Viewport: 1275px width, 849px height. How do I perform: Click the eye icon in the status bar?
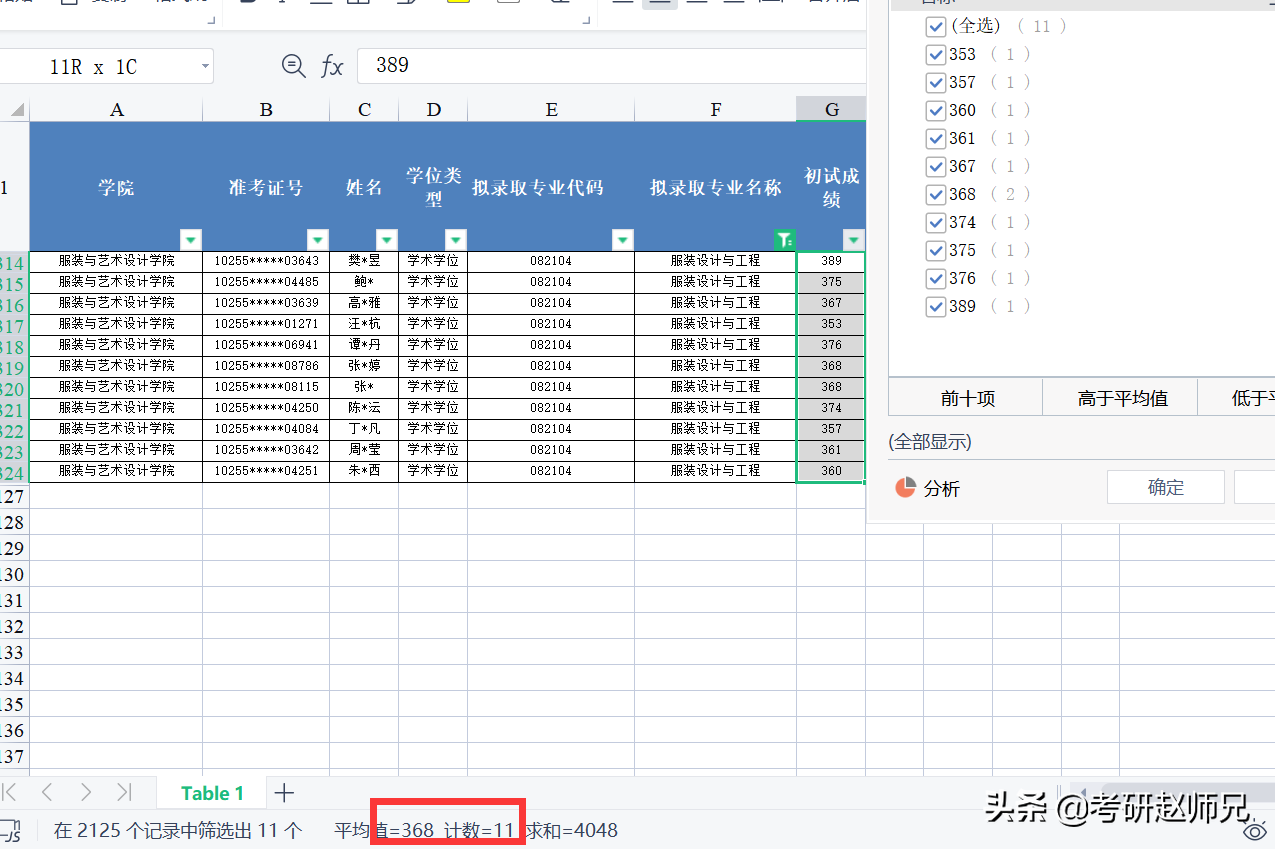point(1255,830)
